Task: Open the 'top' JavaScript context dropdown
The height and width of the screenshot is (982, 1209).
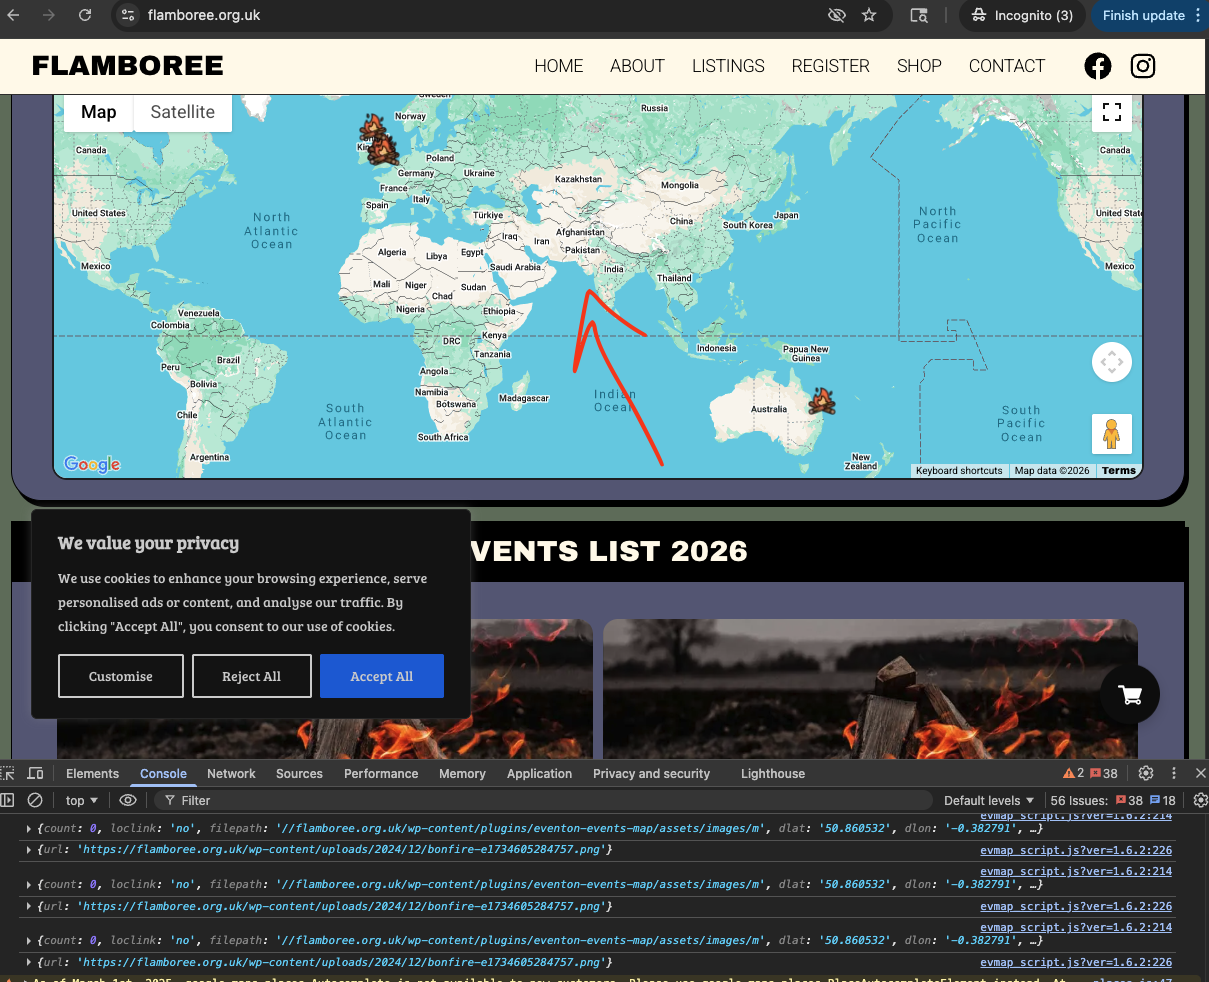Action: 82,800
